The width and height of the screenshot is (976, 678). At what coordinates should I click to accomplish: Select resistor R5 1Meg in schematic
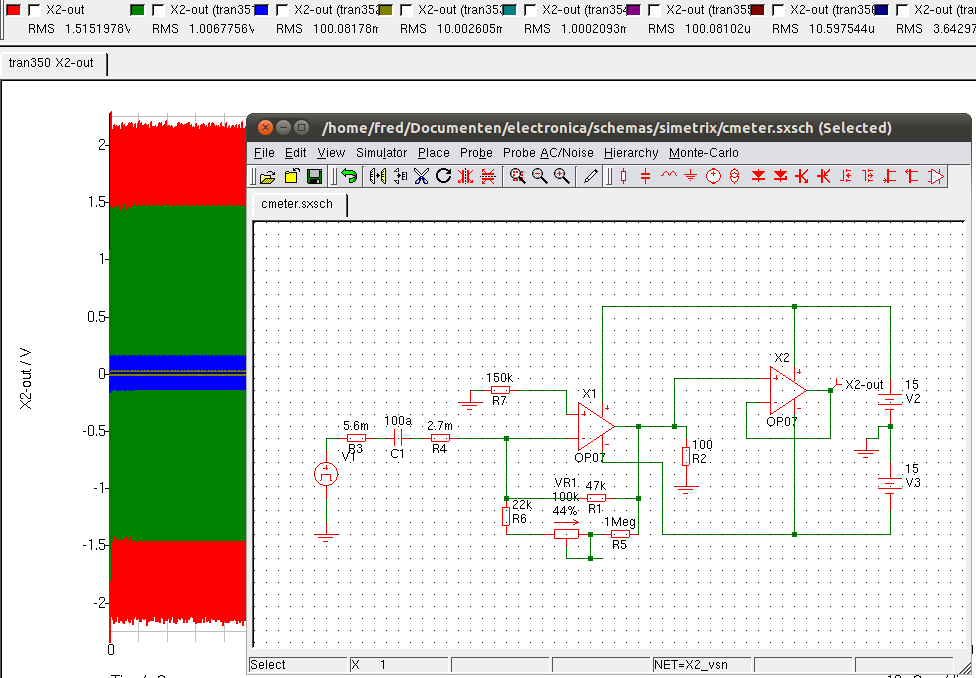(620, 534)
